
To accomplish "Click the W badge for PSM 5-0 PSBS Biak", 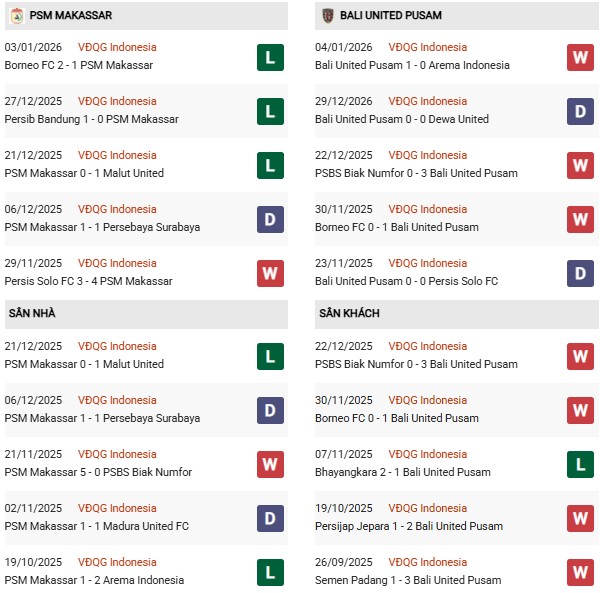I will (x=270, y=464).
